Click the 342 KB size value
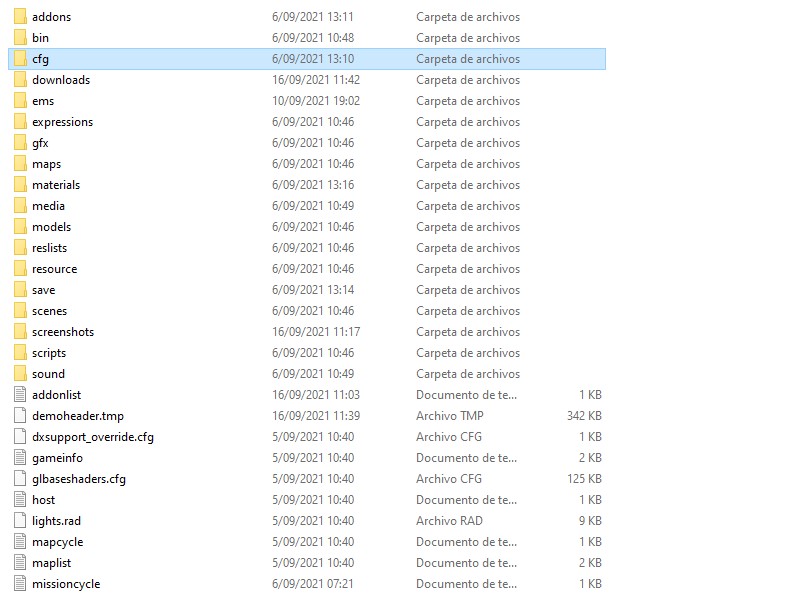 click(x=584, y=416)
